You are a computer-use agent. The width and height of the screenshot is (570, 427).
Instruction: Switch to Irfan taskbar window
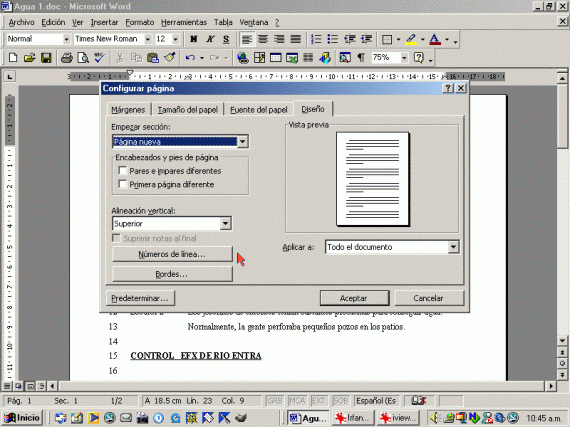(x=354, y=418)
